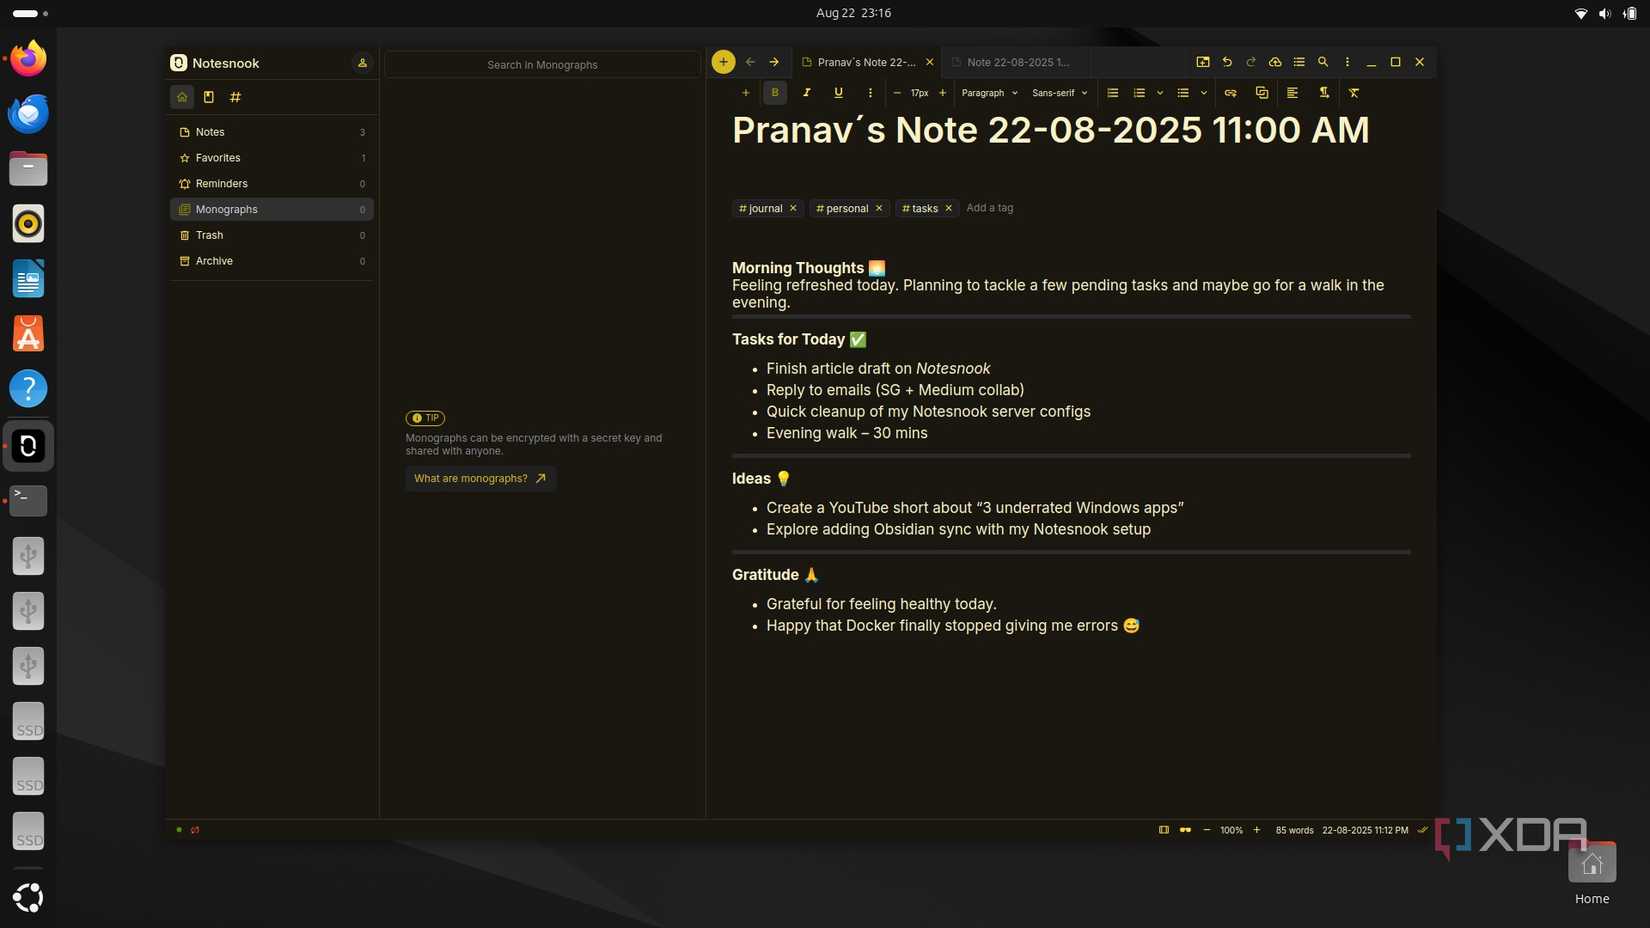The height and width of the screenshot is (928, 1650).
Task: Open the Paragraph style dropdown
Action: point(989,93)
